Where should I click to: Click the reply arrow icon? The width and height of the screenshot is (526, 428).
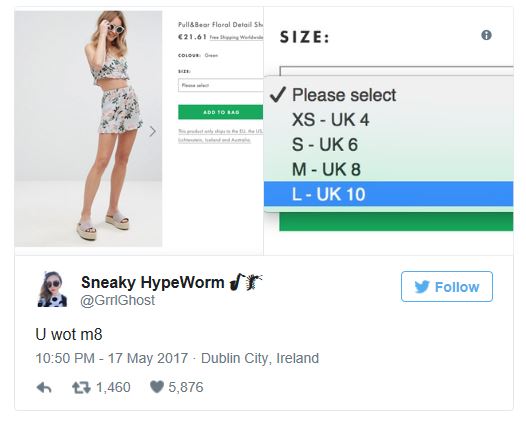coord(44,387)
